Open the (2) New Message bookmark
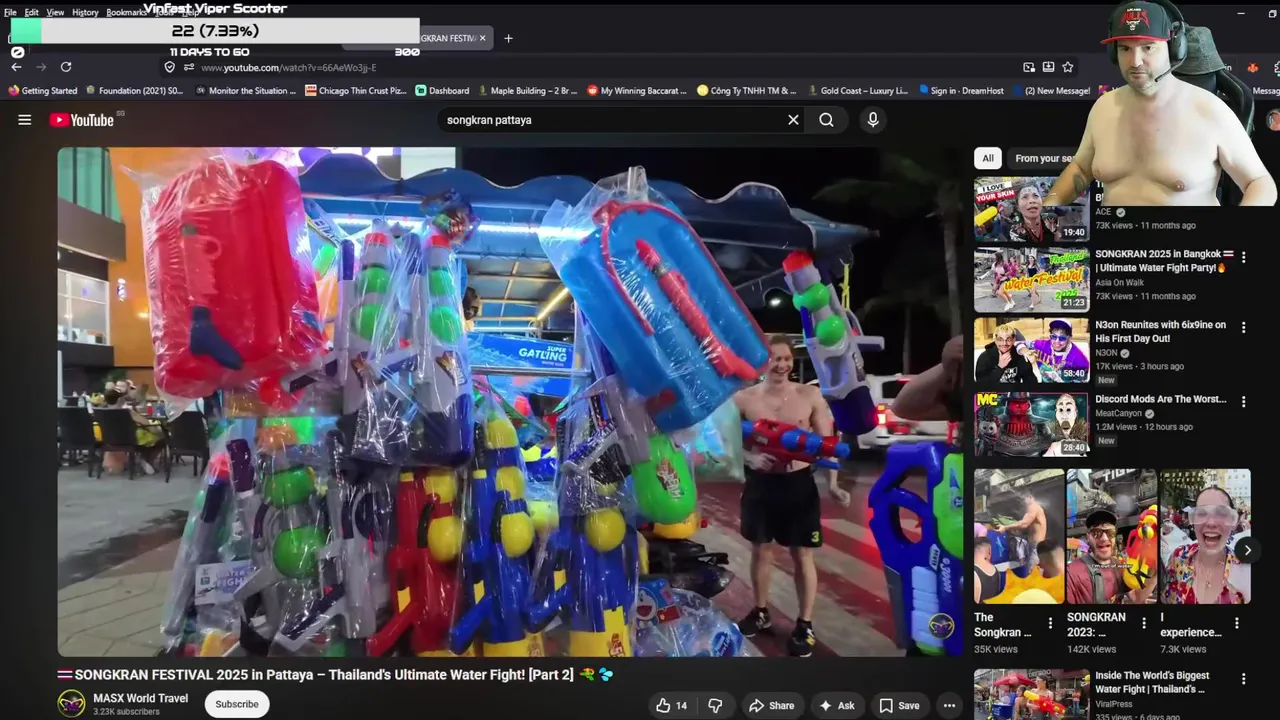 [1050, 91]
